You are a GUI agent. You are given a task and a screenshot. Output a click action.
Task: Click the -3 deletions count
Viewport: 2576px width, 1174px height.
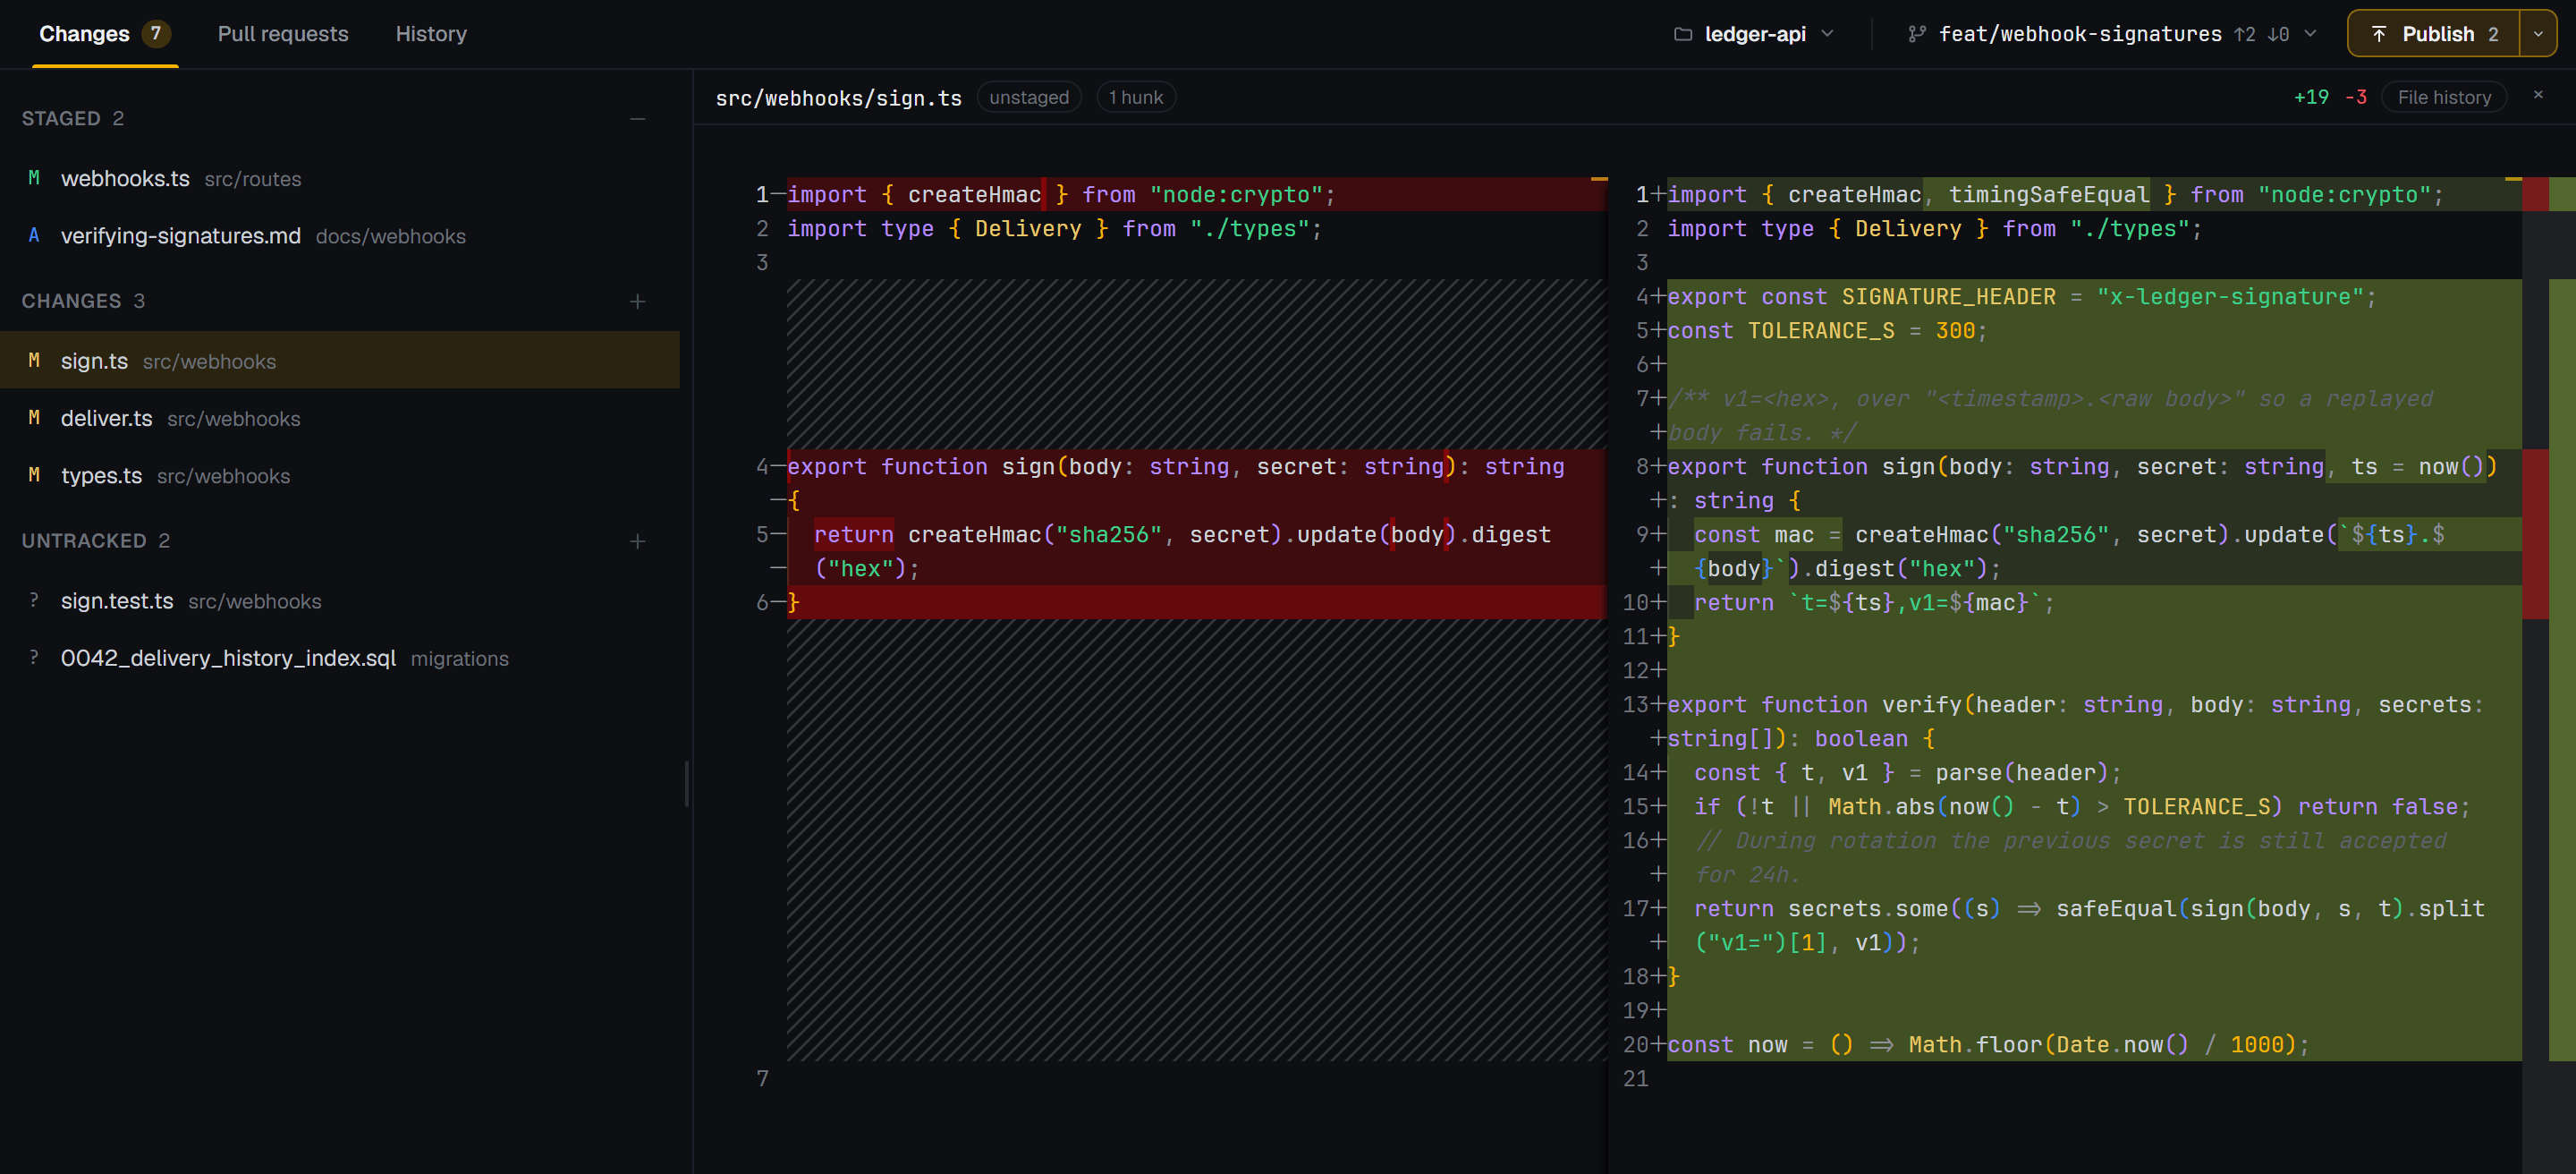2356,97
